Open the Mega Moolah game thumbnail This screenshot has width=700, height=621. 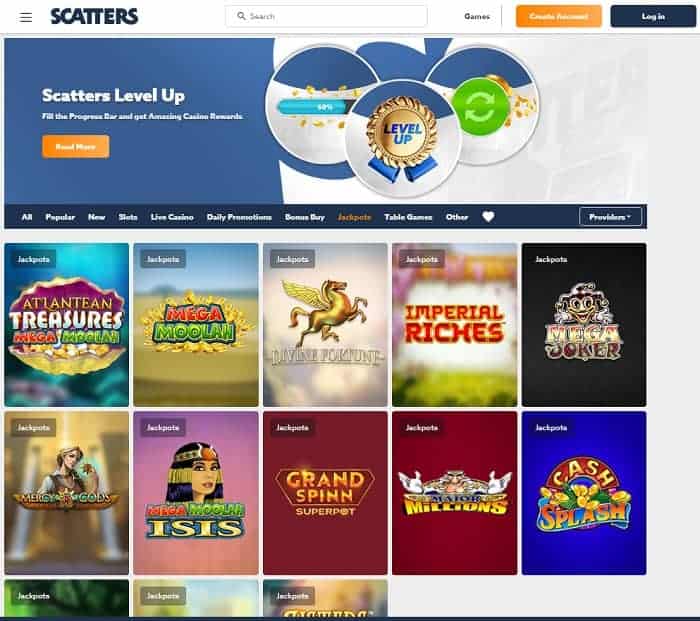coord(196,325)
